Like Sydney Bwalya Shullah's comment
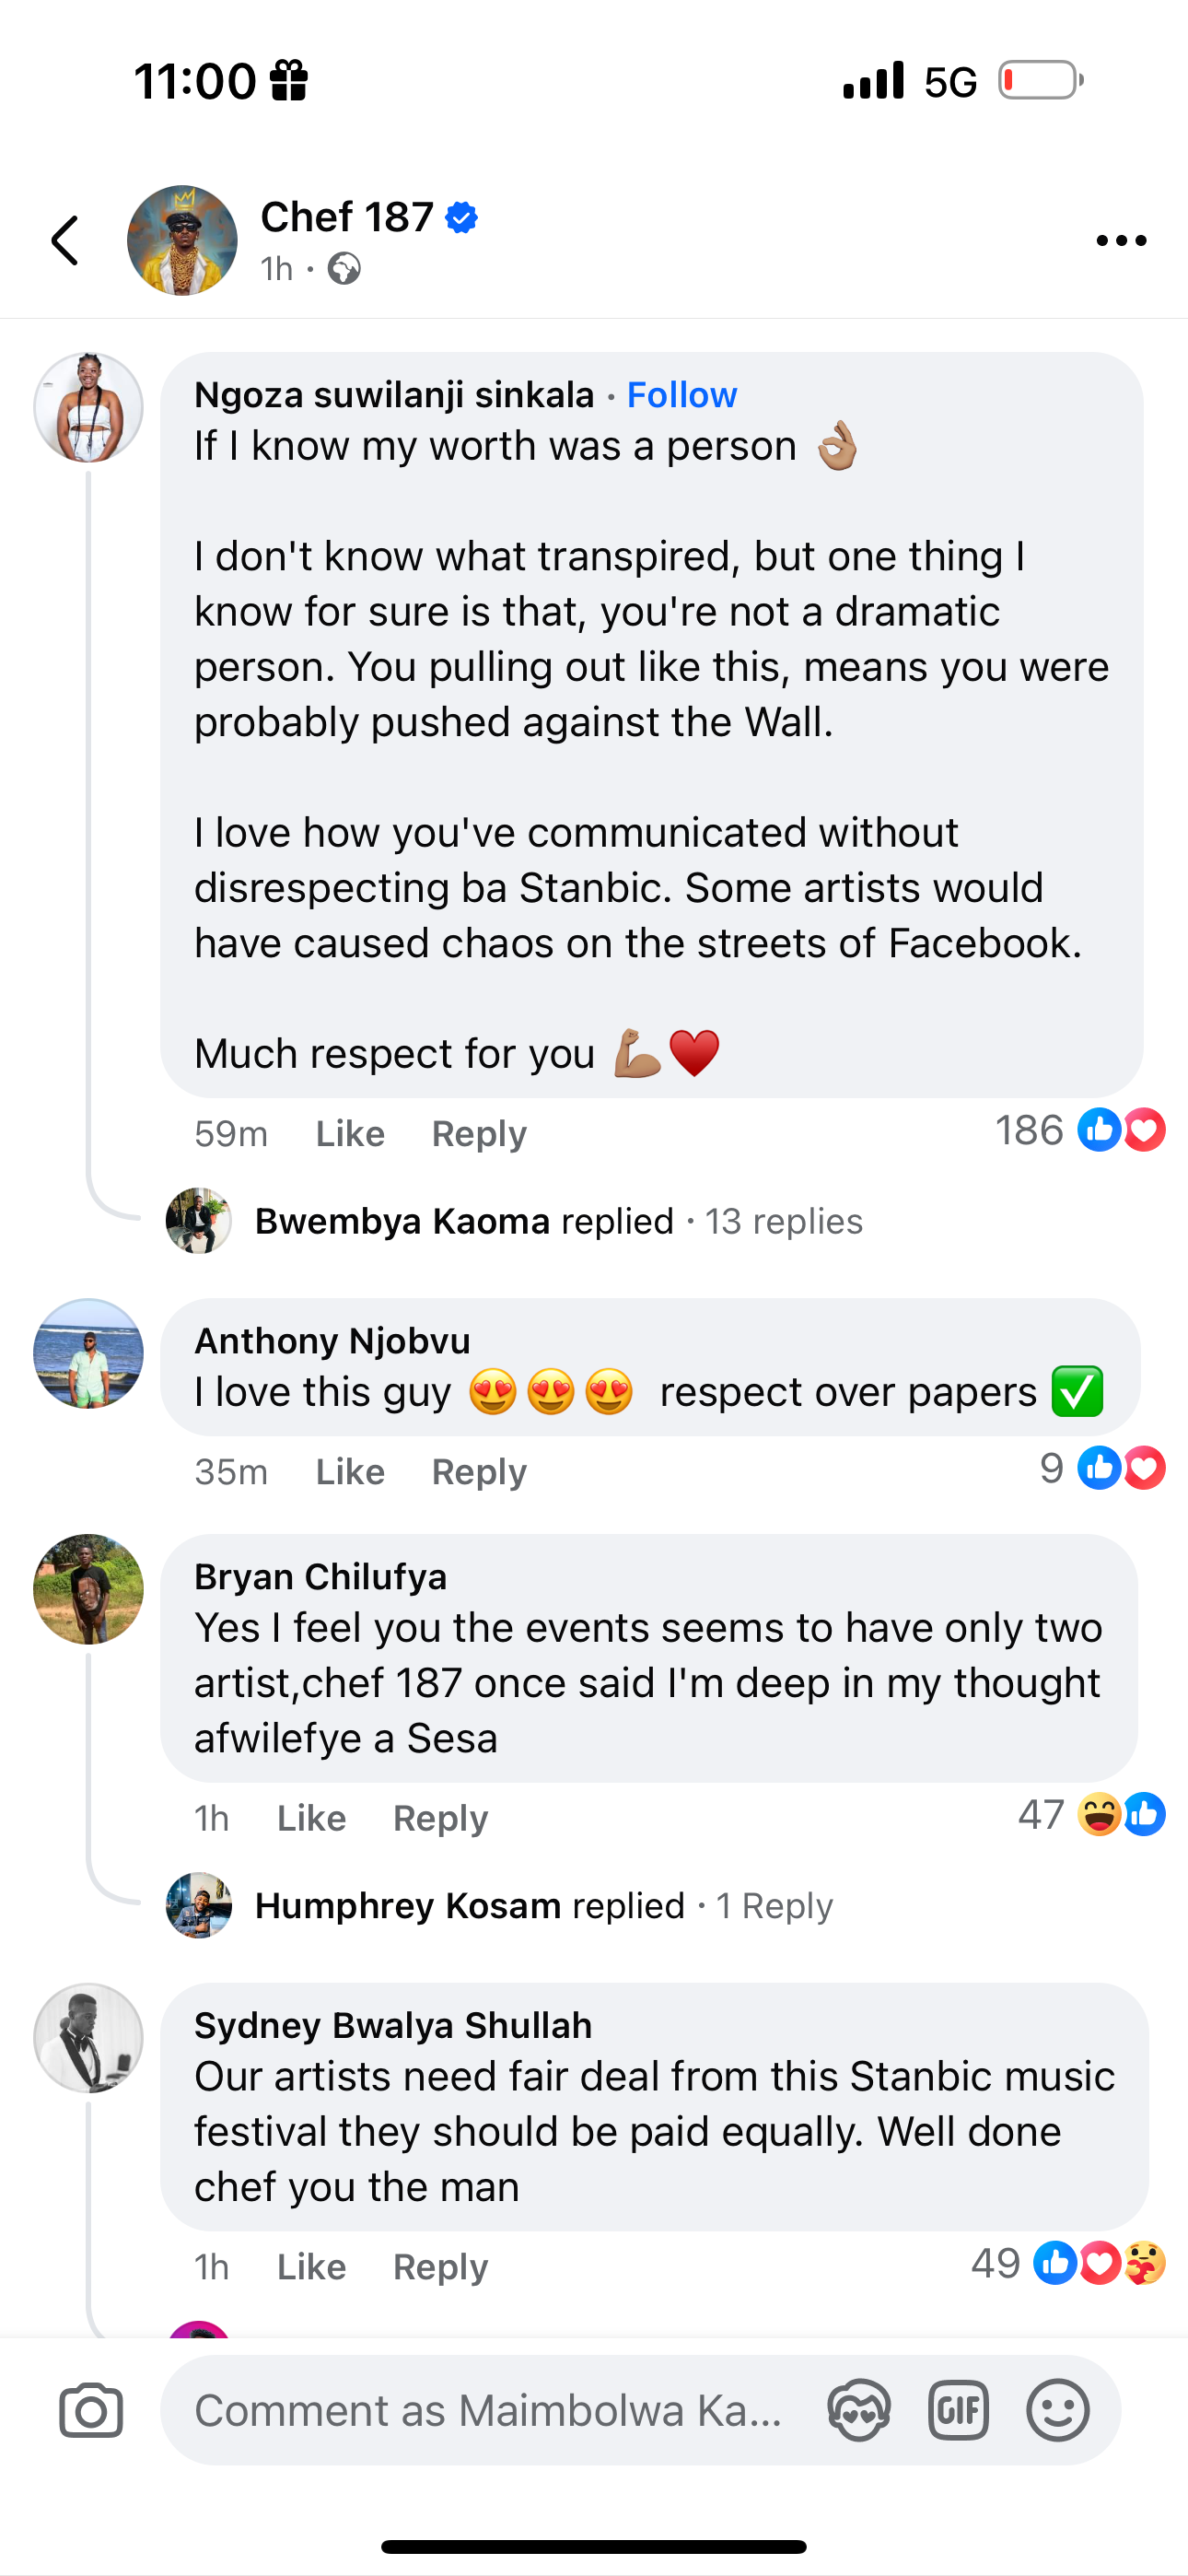The image size is (1188, 2576). 311,2267
